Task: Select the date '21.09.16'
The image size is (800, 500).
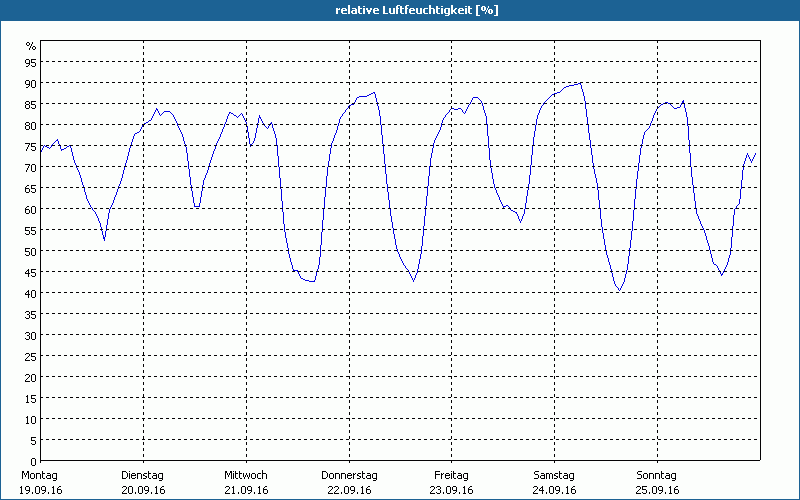Action: tap(246, 490)
